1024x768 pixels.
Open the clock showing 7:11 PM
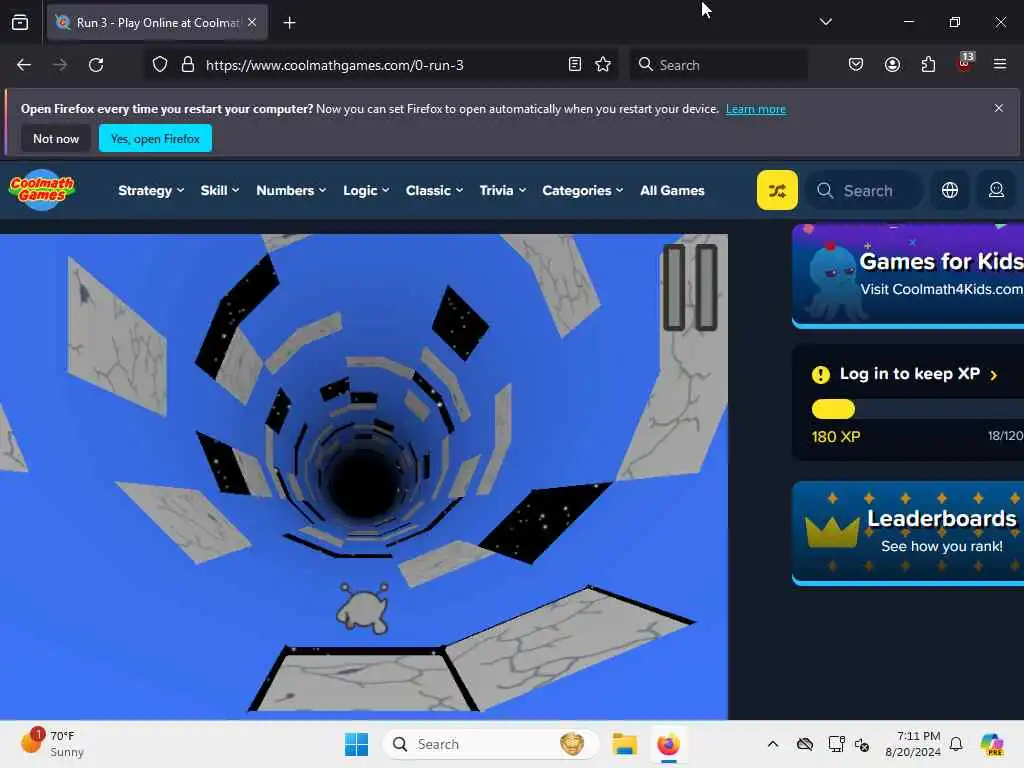pos(912,744)
